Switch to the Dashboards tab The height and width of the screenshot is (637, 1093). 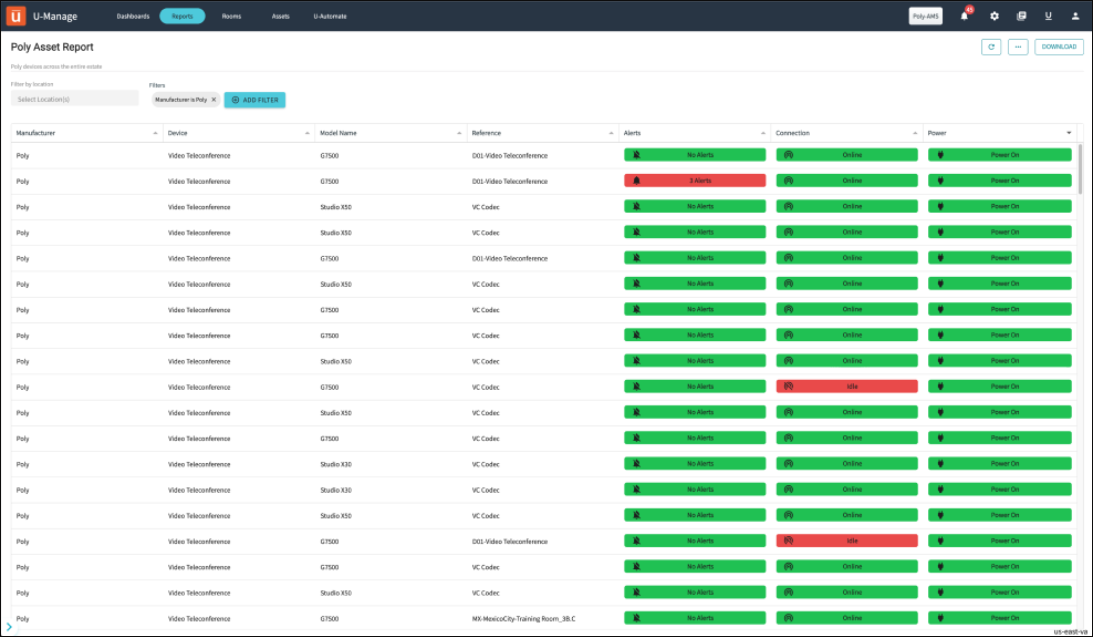pyautogui.click(x=133, y=16)
